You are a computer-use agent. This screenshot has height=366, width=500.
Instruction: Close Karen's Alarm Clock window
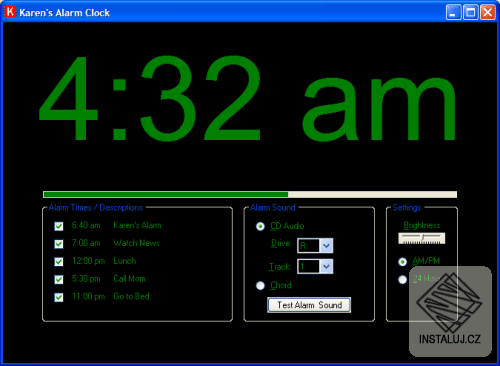click(488, 12)
